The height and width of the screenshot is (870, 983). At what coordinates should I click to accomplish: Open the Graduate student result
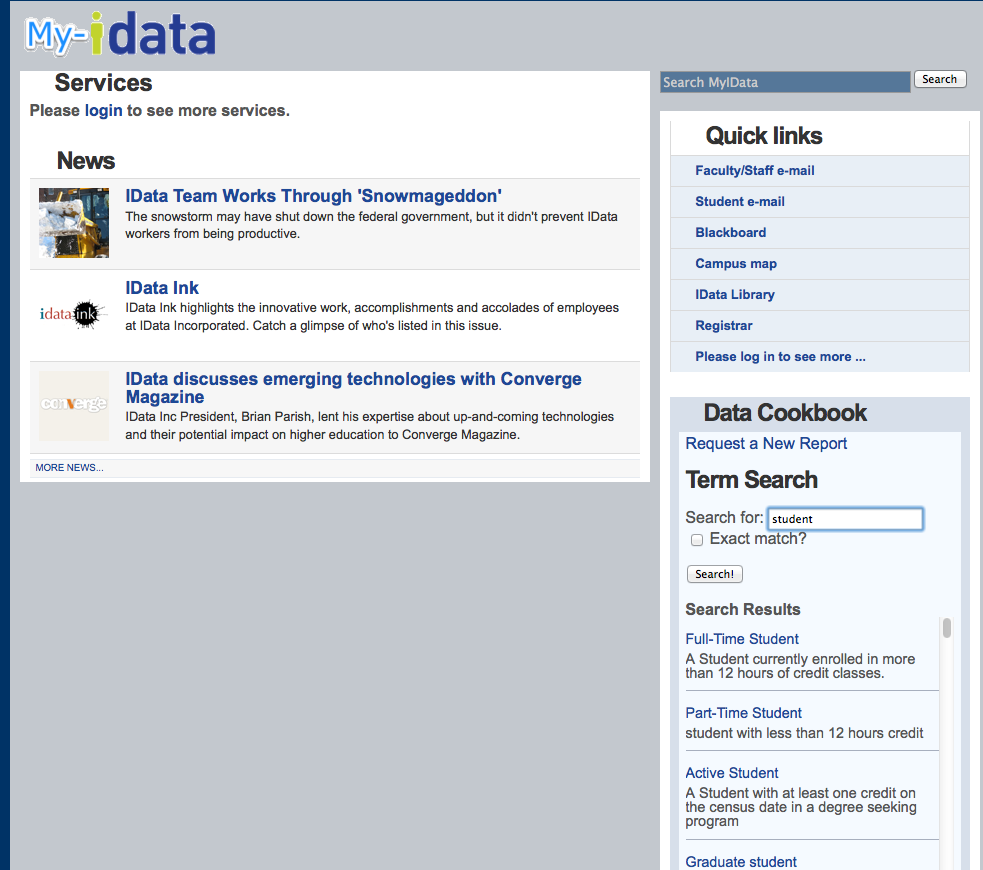pyautogui.click(x=741, y=862)
